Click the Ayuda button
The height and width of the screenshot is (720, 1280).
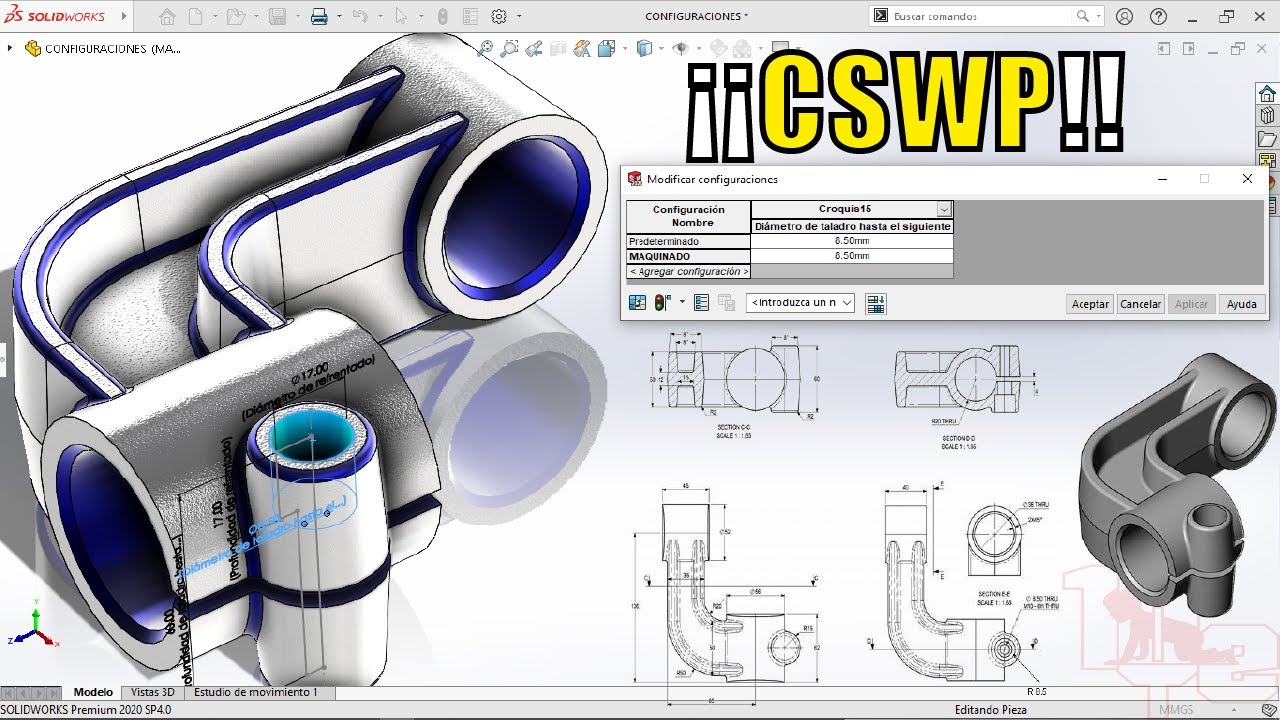click(x=1242, y=304)
